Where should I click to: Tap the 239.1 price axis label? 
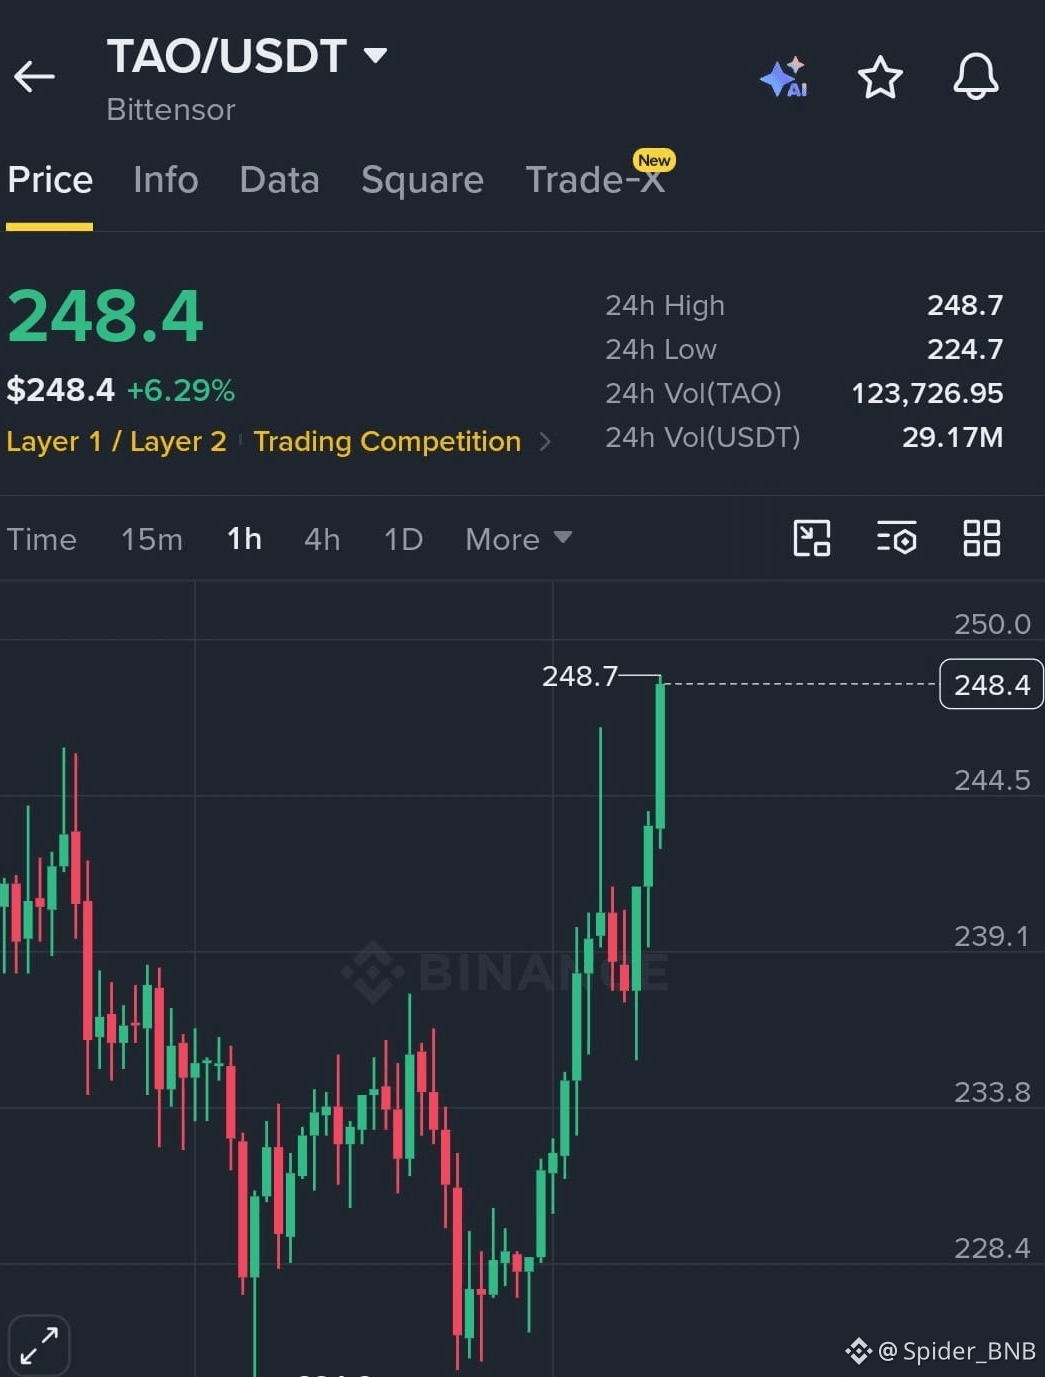point(992,936)
